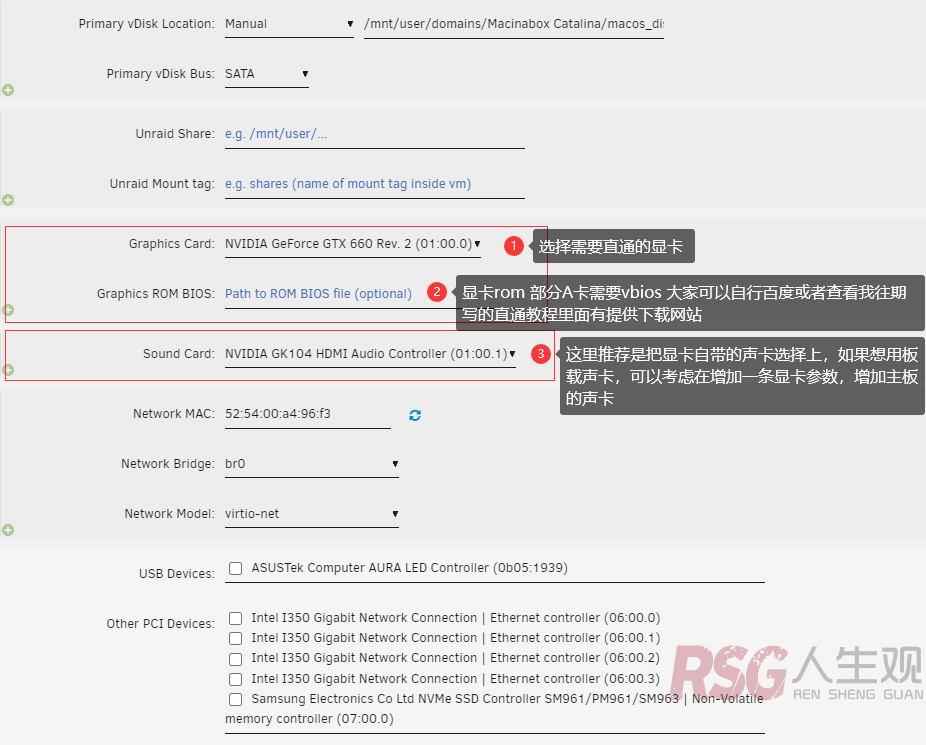Click the Network MAC address field
Screen dimensions: 926x745
tap(308, 414)
